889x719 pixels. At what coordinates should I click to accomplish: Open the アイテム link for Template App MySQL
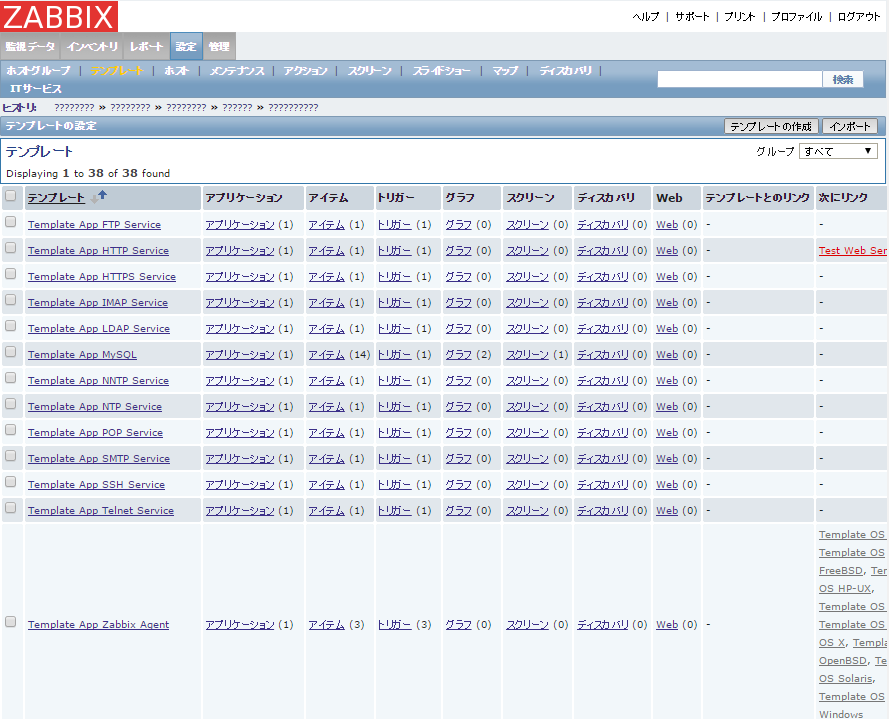pyautogui.click(x=326, y=355)
